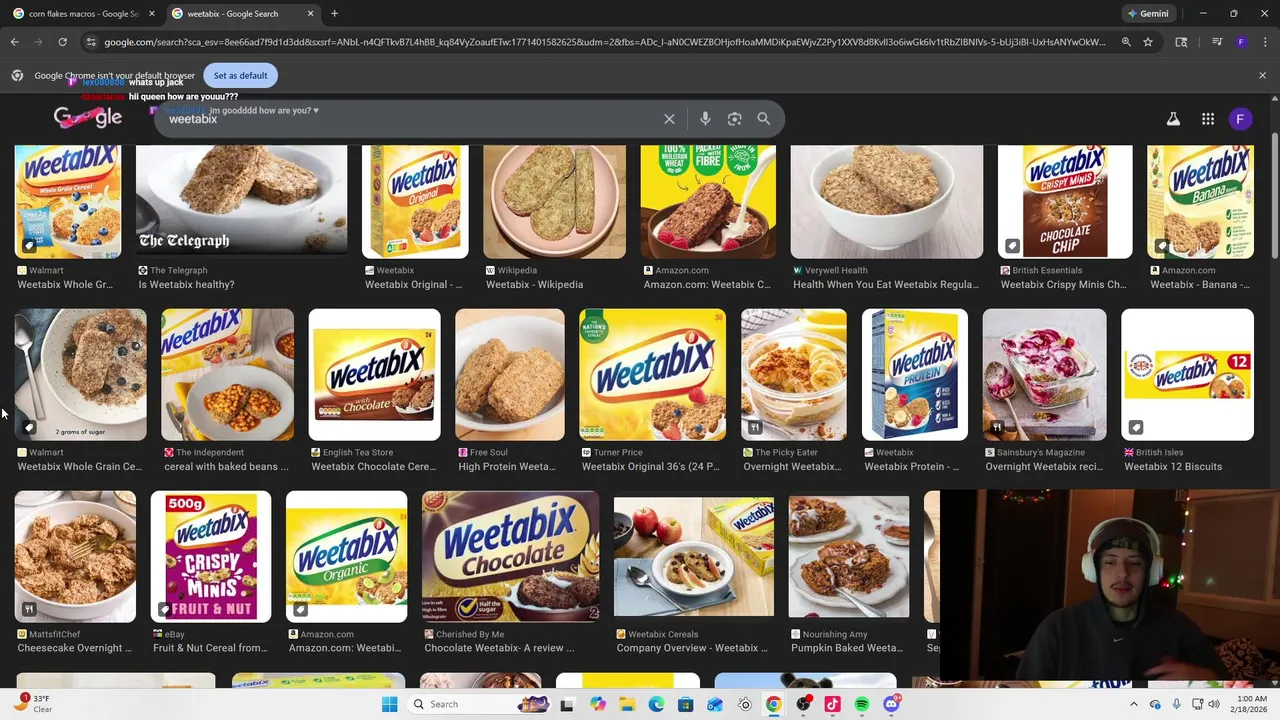Screen dimensions: 1280x720
Task: Click the weetabix search input field
Action: tap(410, 119)
